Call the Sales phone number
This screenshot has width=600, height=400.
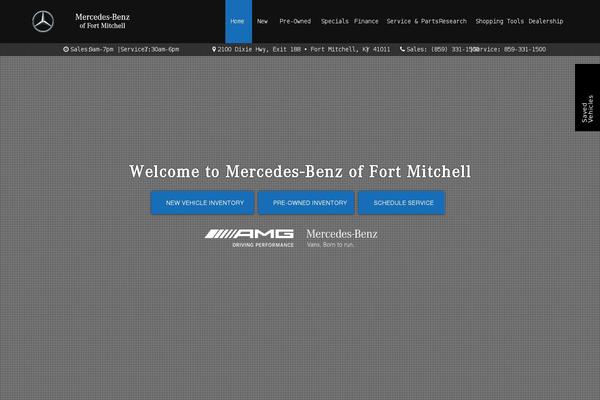[440, 49]
